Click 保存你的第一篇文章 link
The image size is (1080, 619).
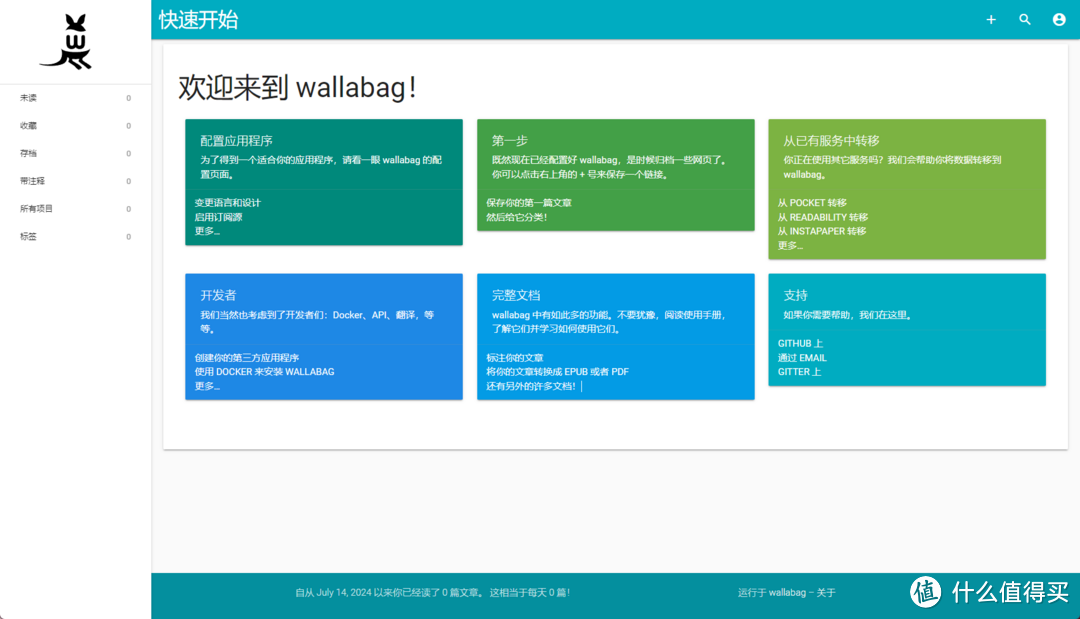pyautogui.click(x=529, y=203)
